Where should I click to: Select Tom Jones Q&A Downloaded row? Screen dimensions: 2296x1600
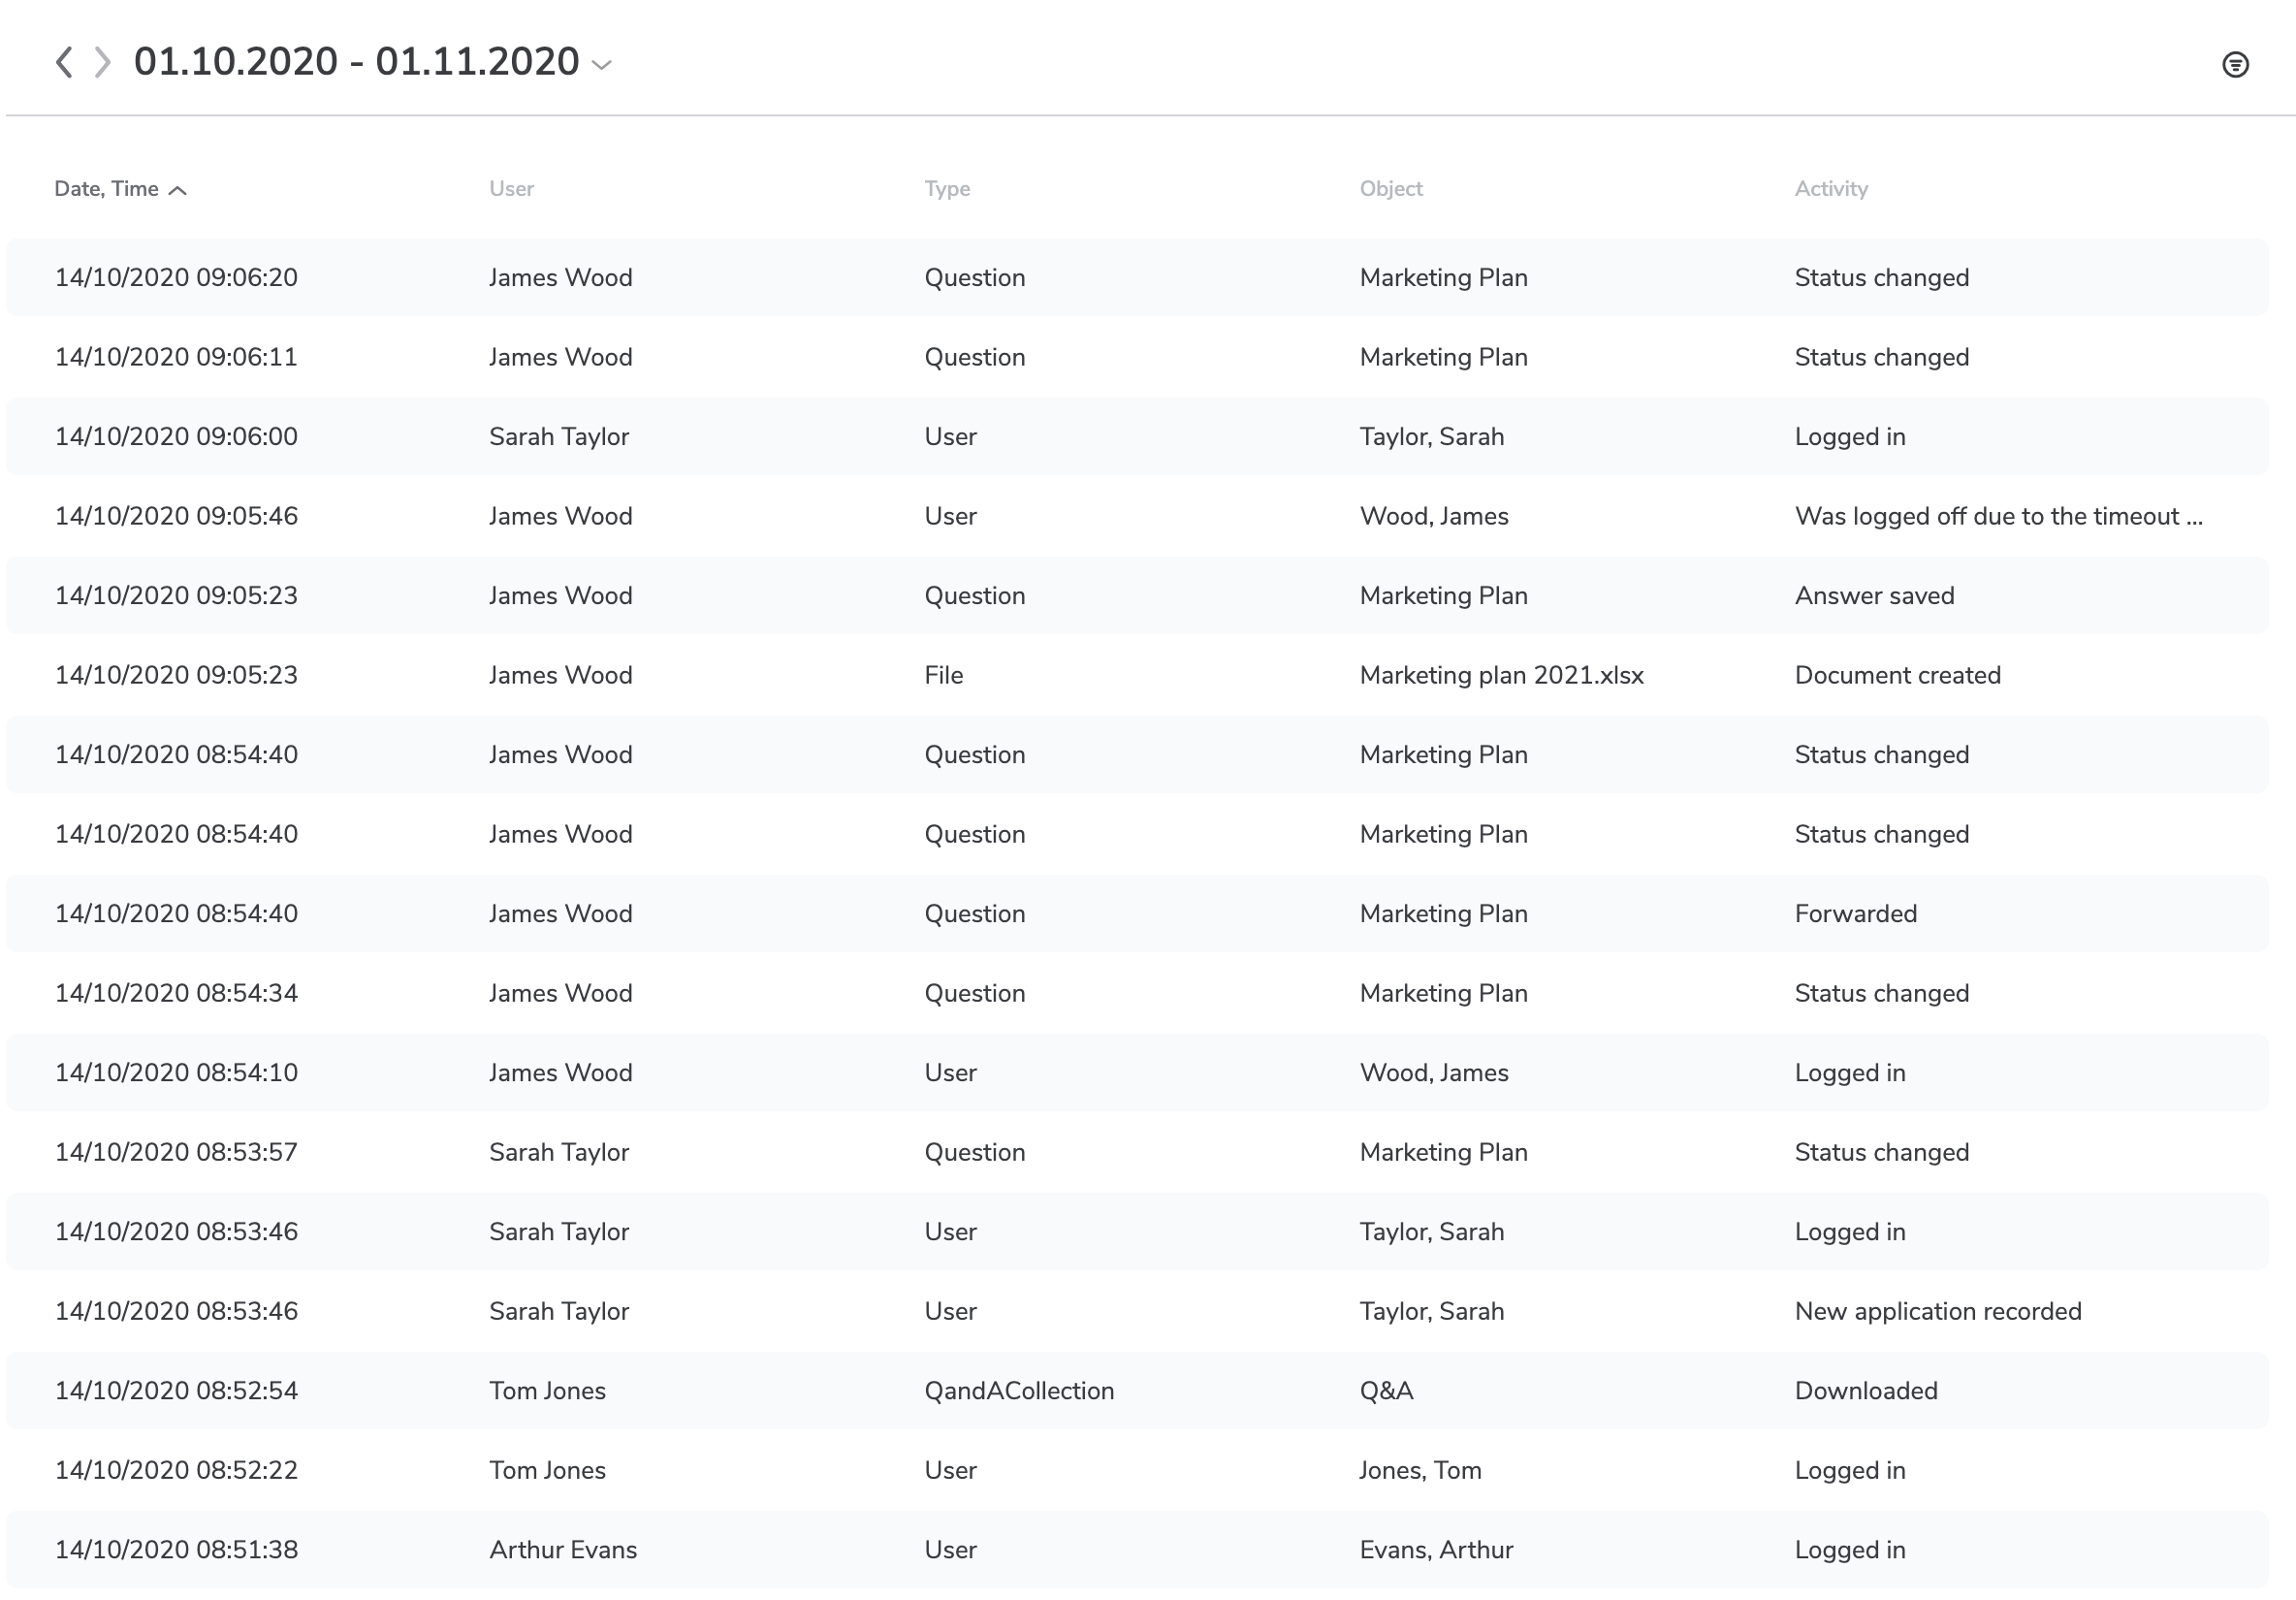tap(1148, 1390)
